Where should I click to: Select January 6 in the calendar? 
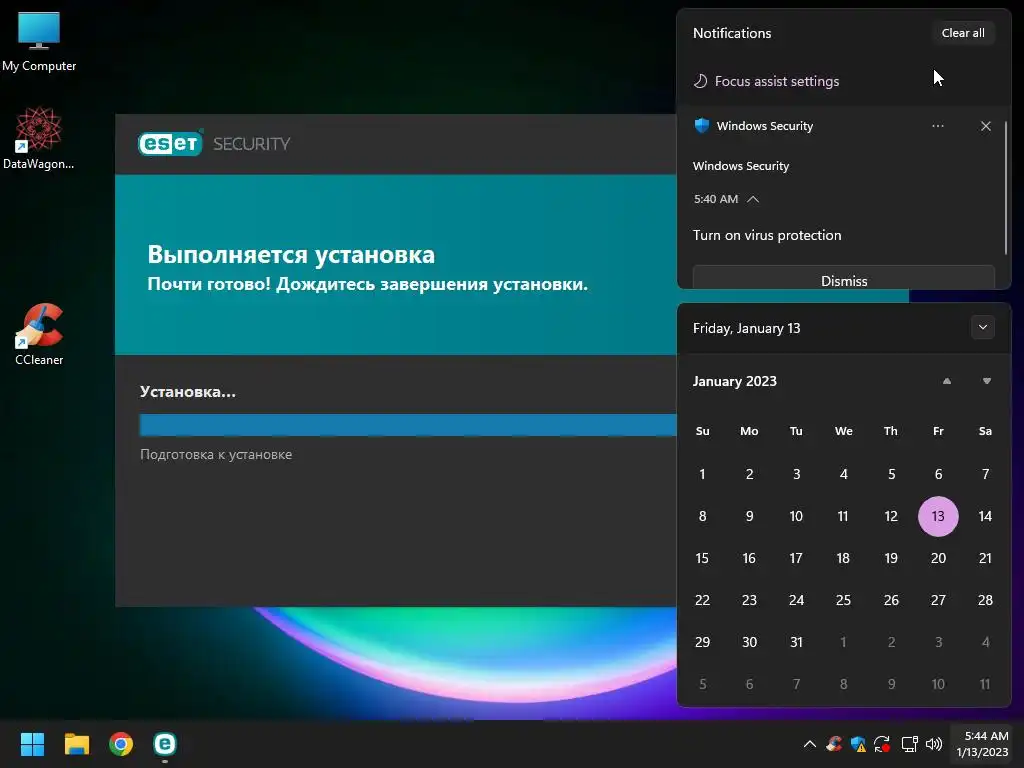pyautogui.click(x=938, y=474)
